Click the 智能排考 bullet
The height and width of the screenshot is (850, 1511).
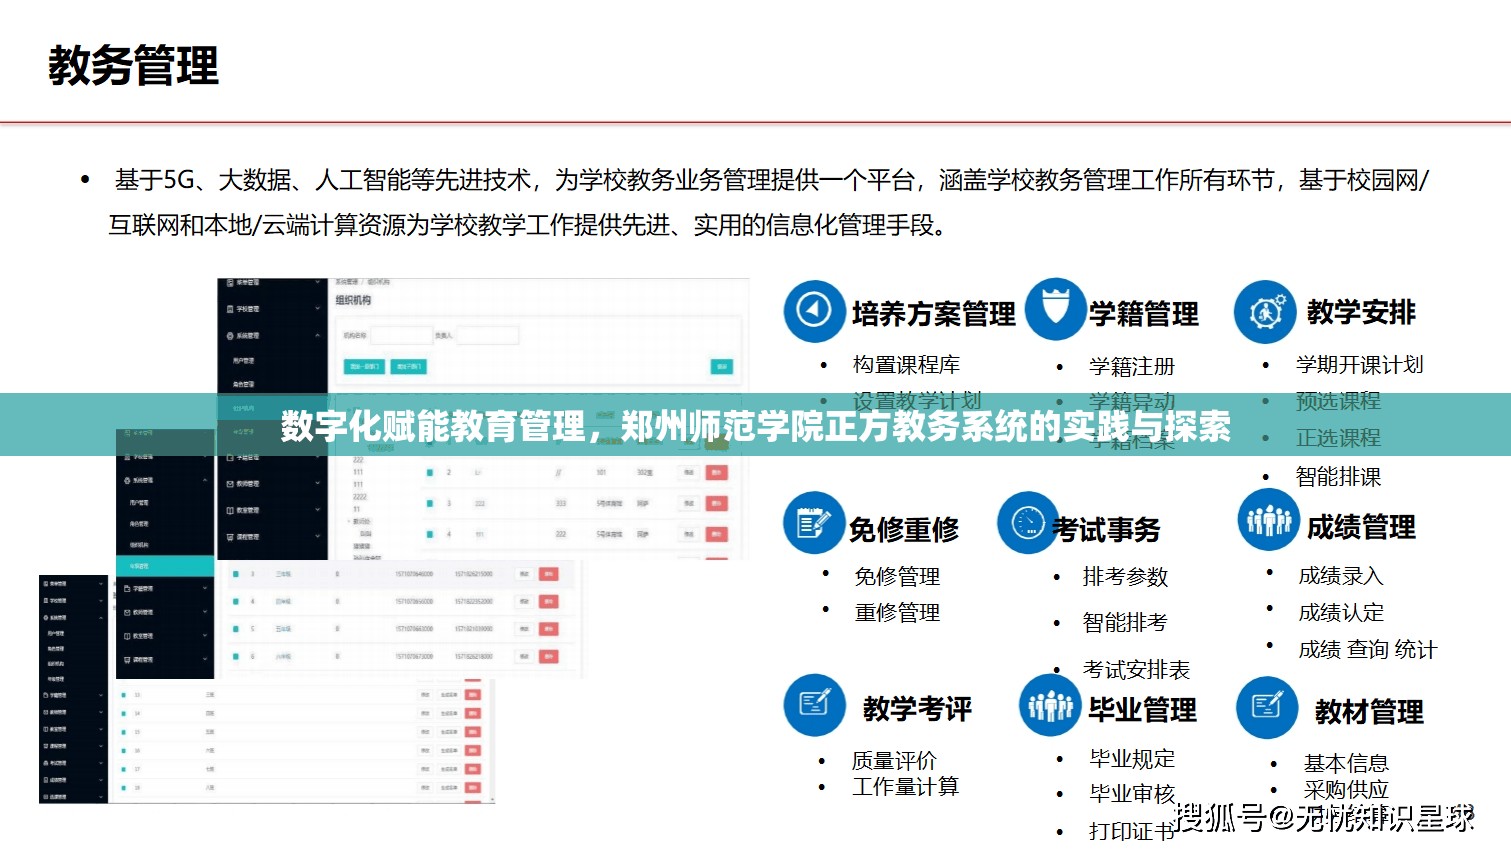click(x=1125, y=623)
